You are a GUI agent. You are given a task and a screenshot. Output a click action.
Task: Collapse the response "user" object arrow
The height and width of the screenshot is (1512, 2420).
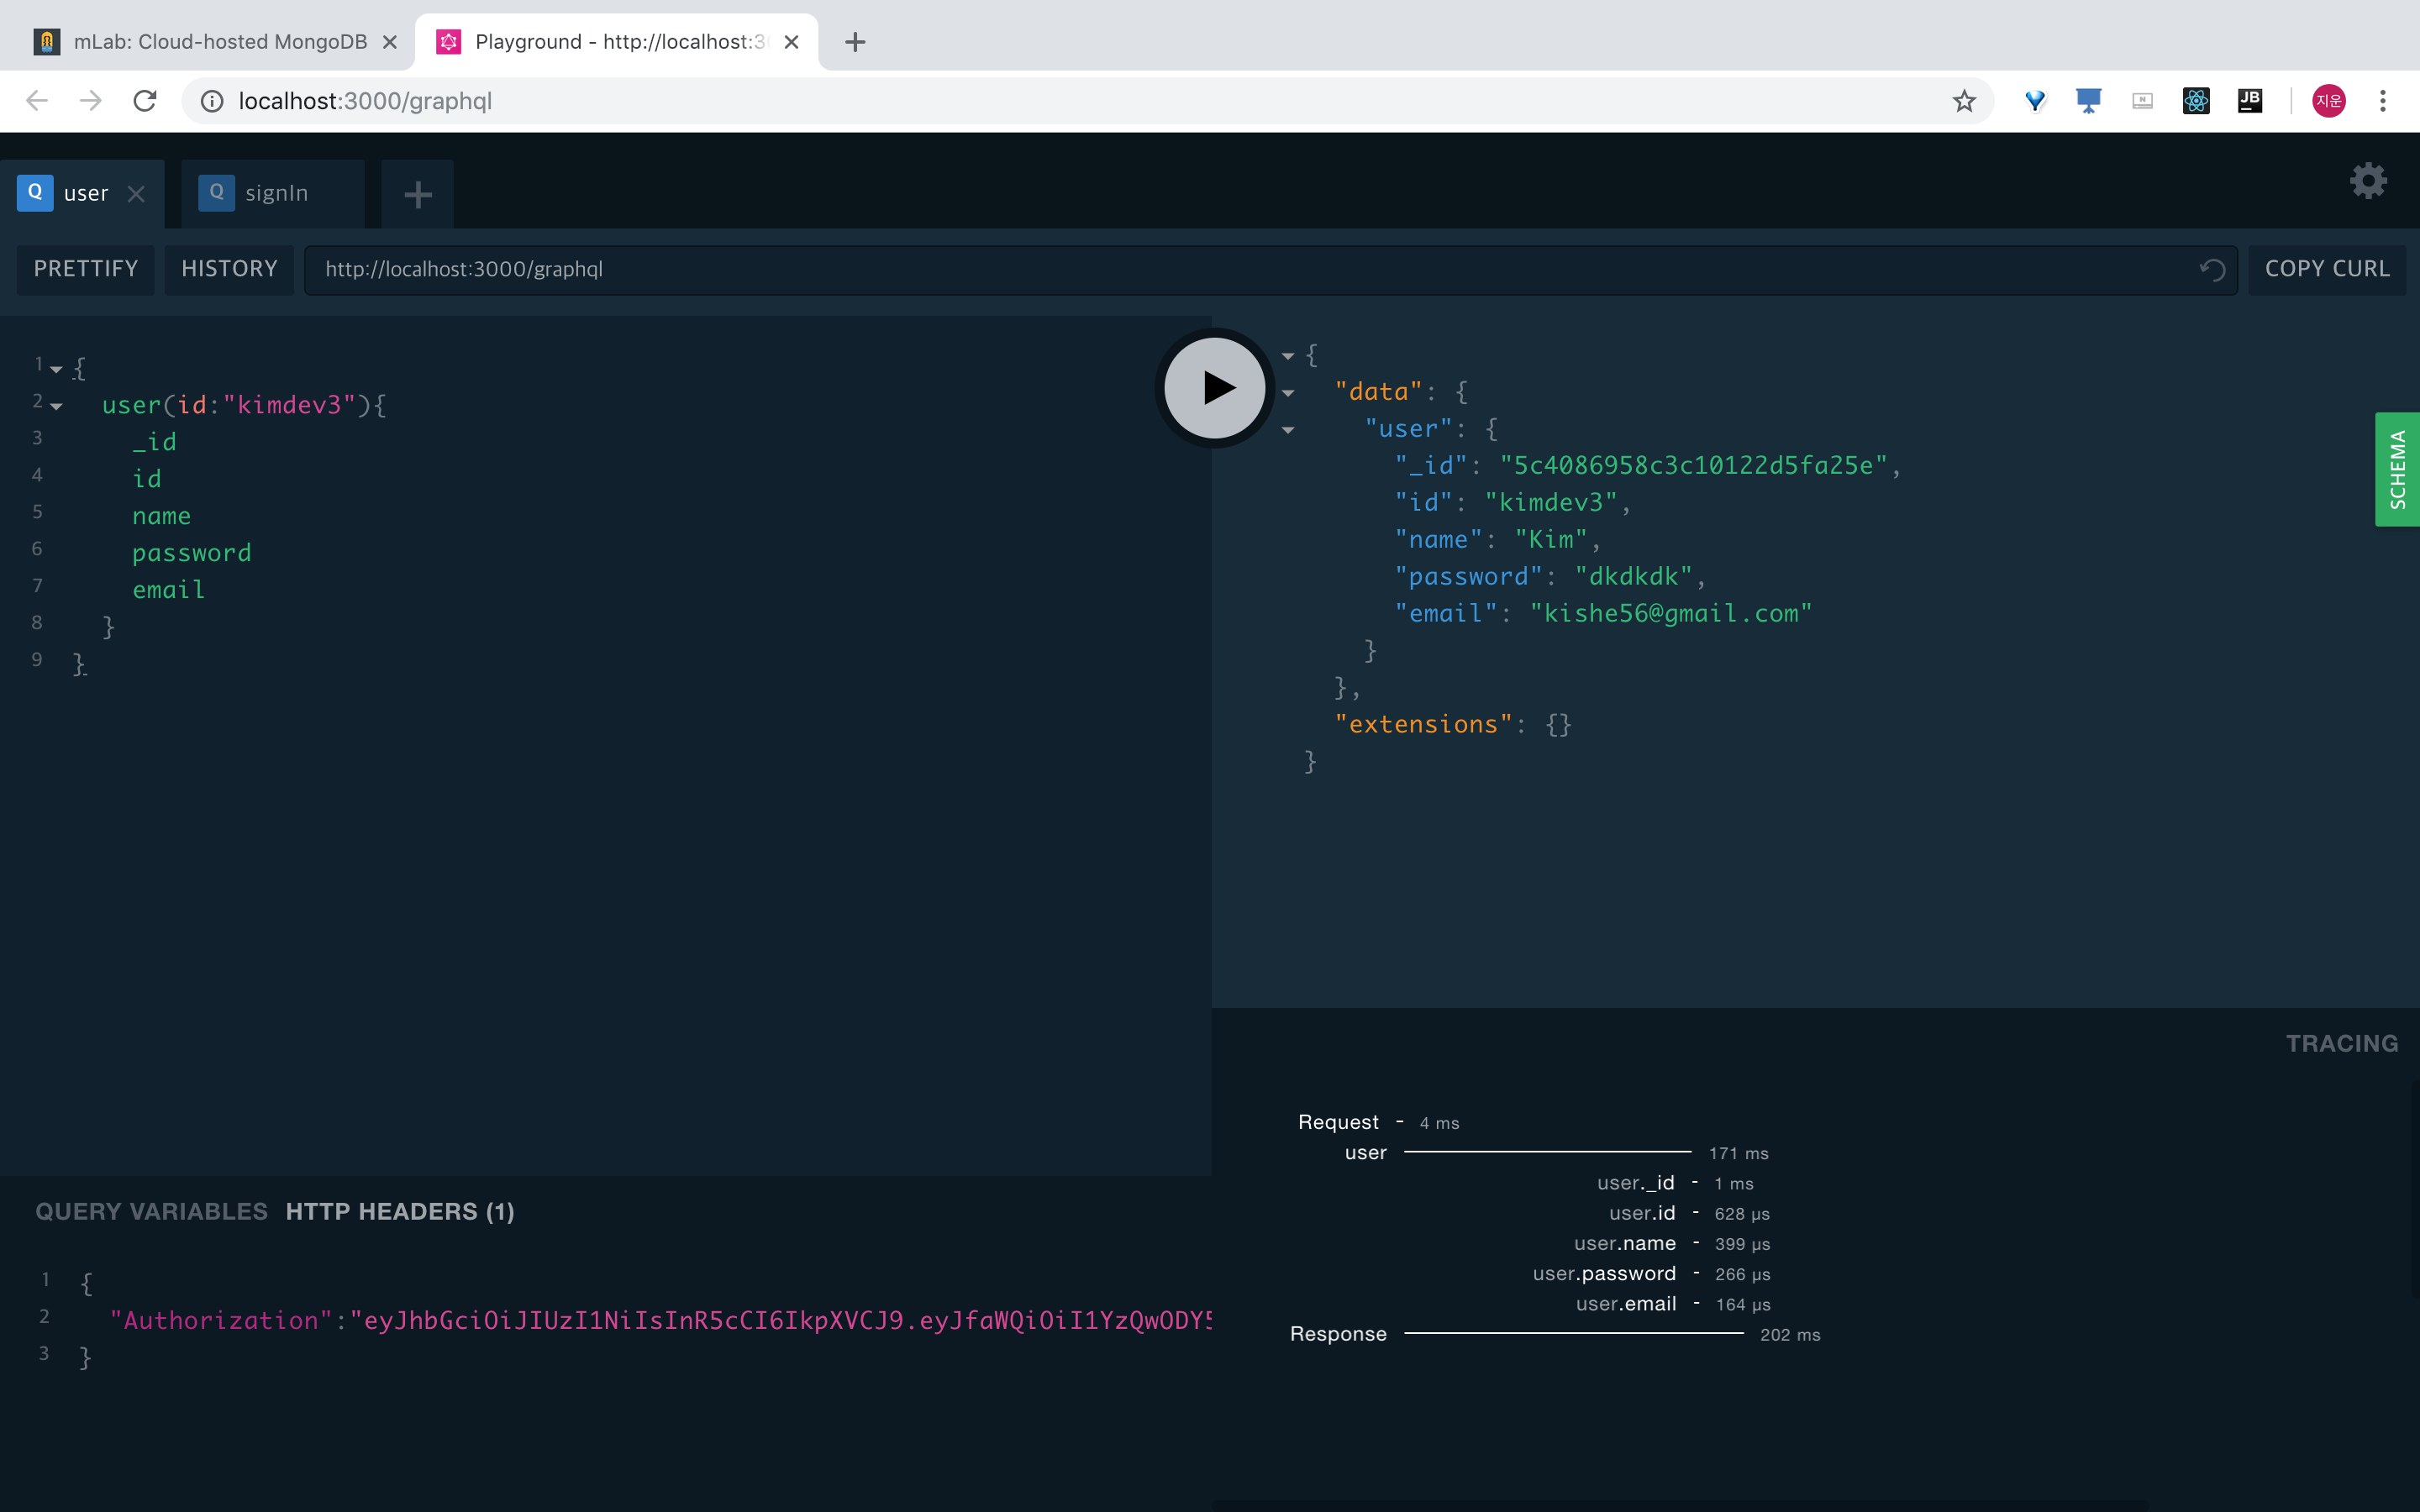click(x=1288, y=430)
